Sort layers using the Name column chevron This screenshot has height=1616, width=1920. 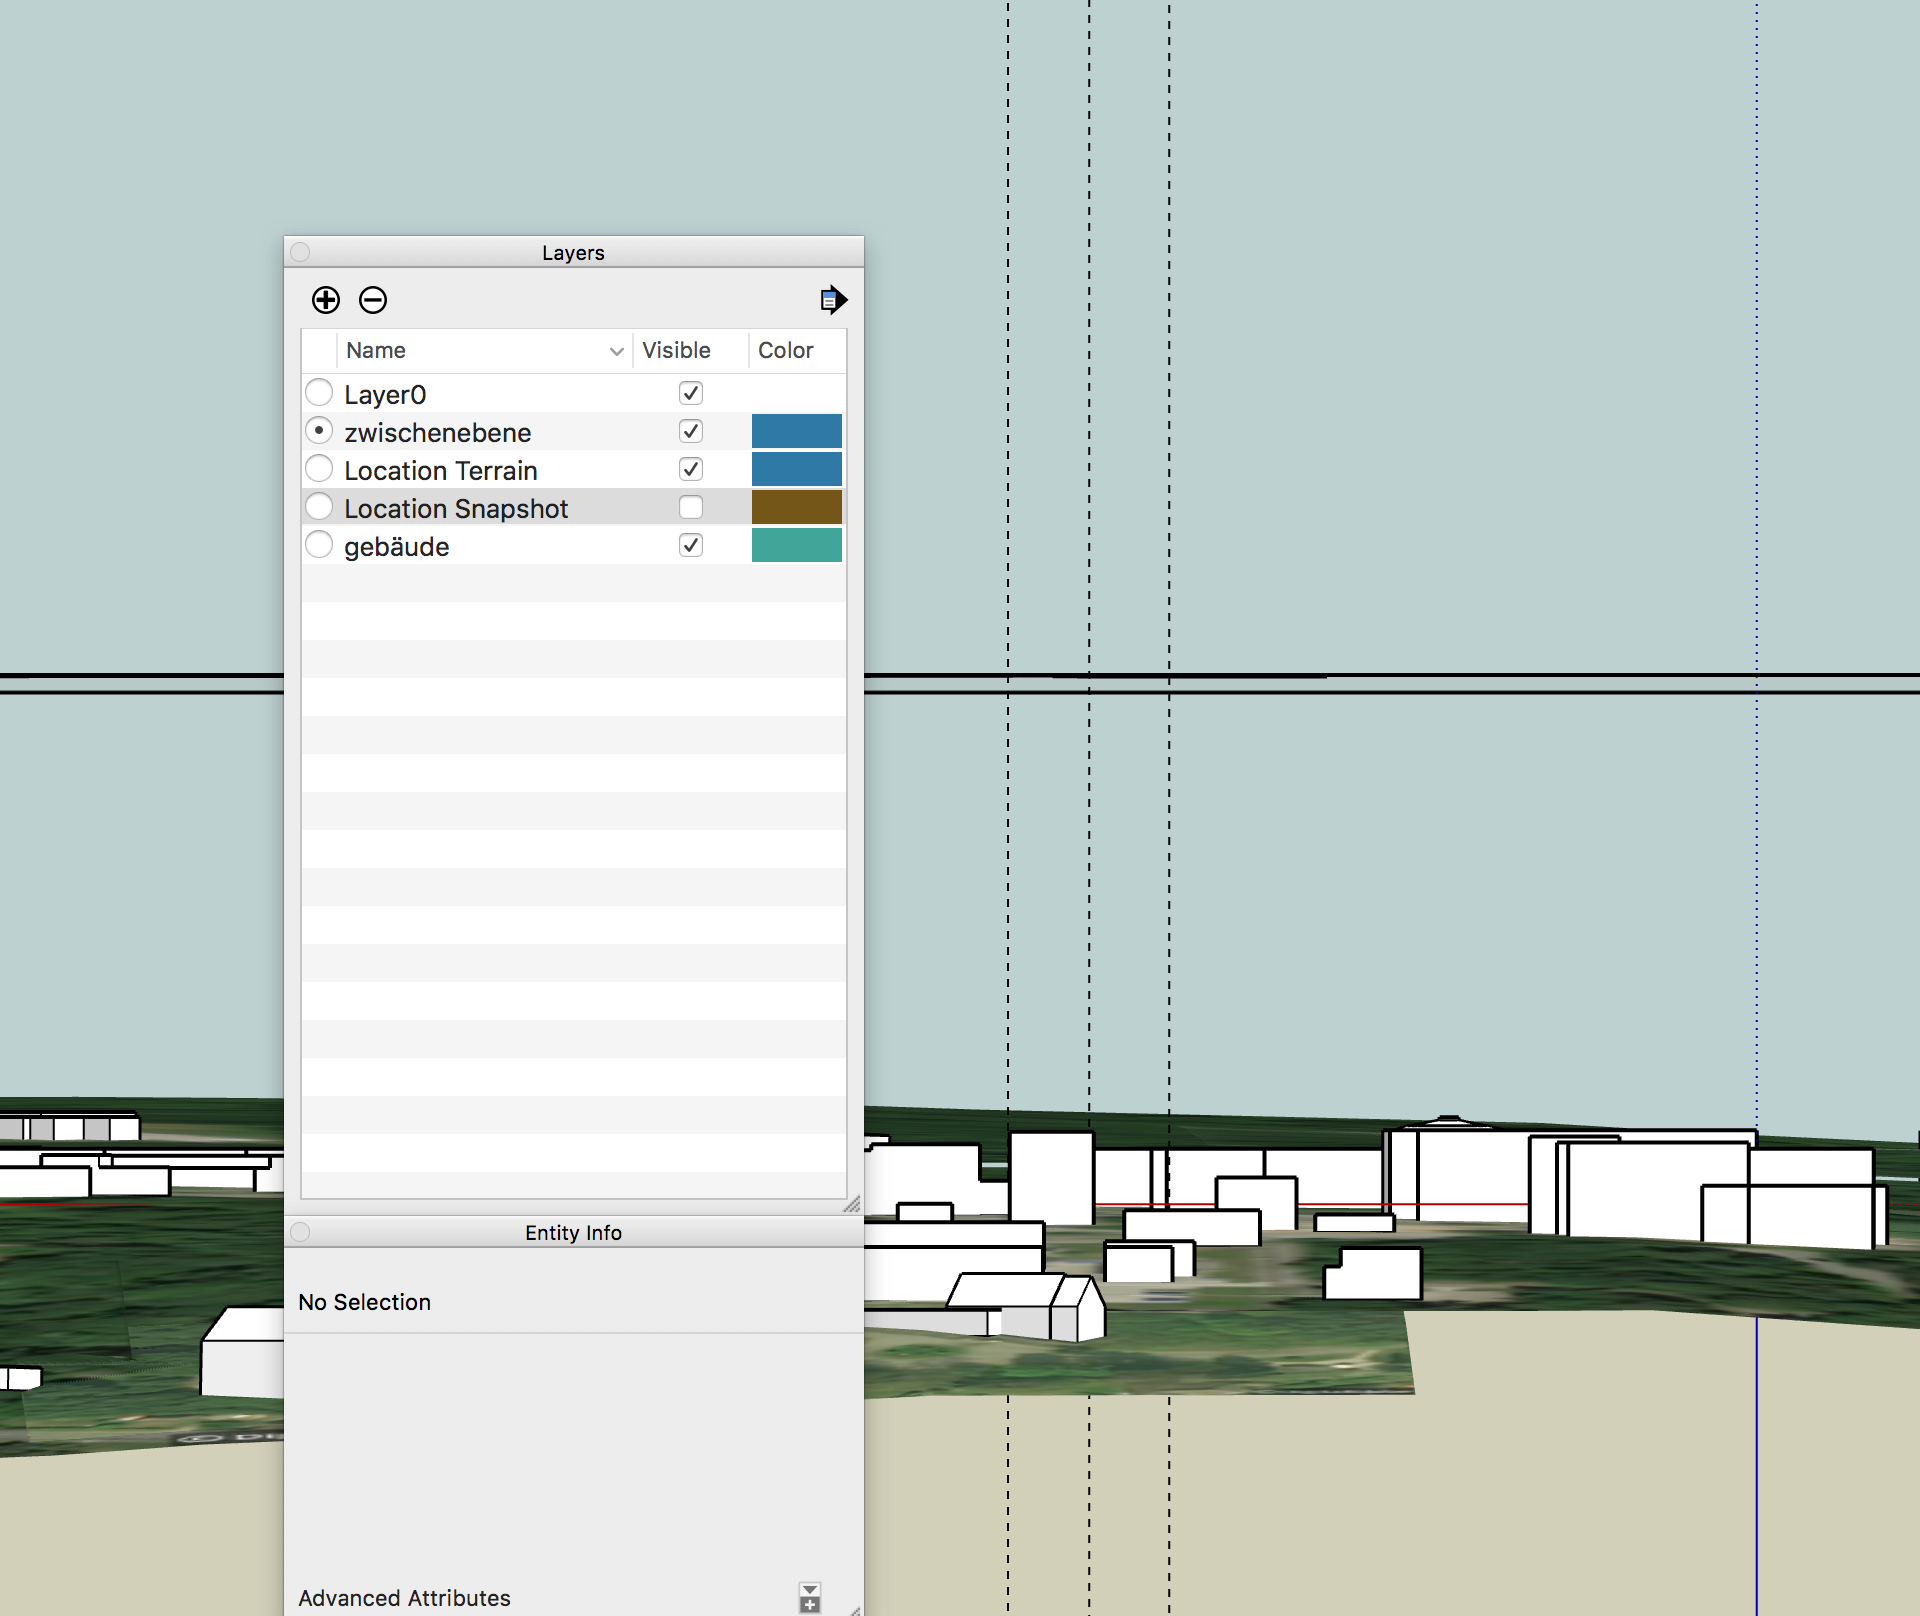[x=616, y=351]
